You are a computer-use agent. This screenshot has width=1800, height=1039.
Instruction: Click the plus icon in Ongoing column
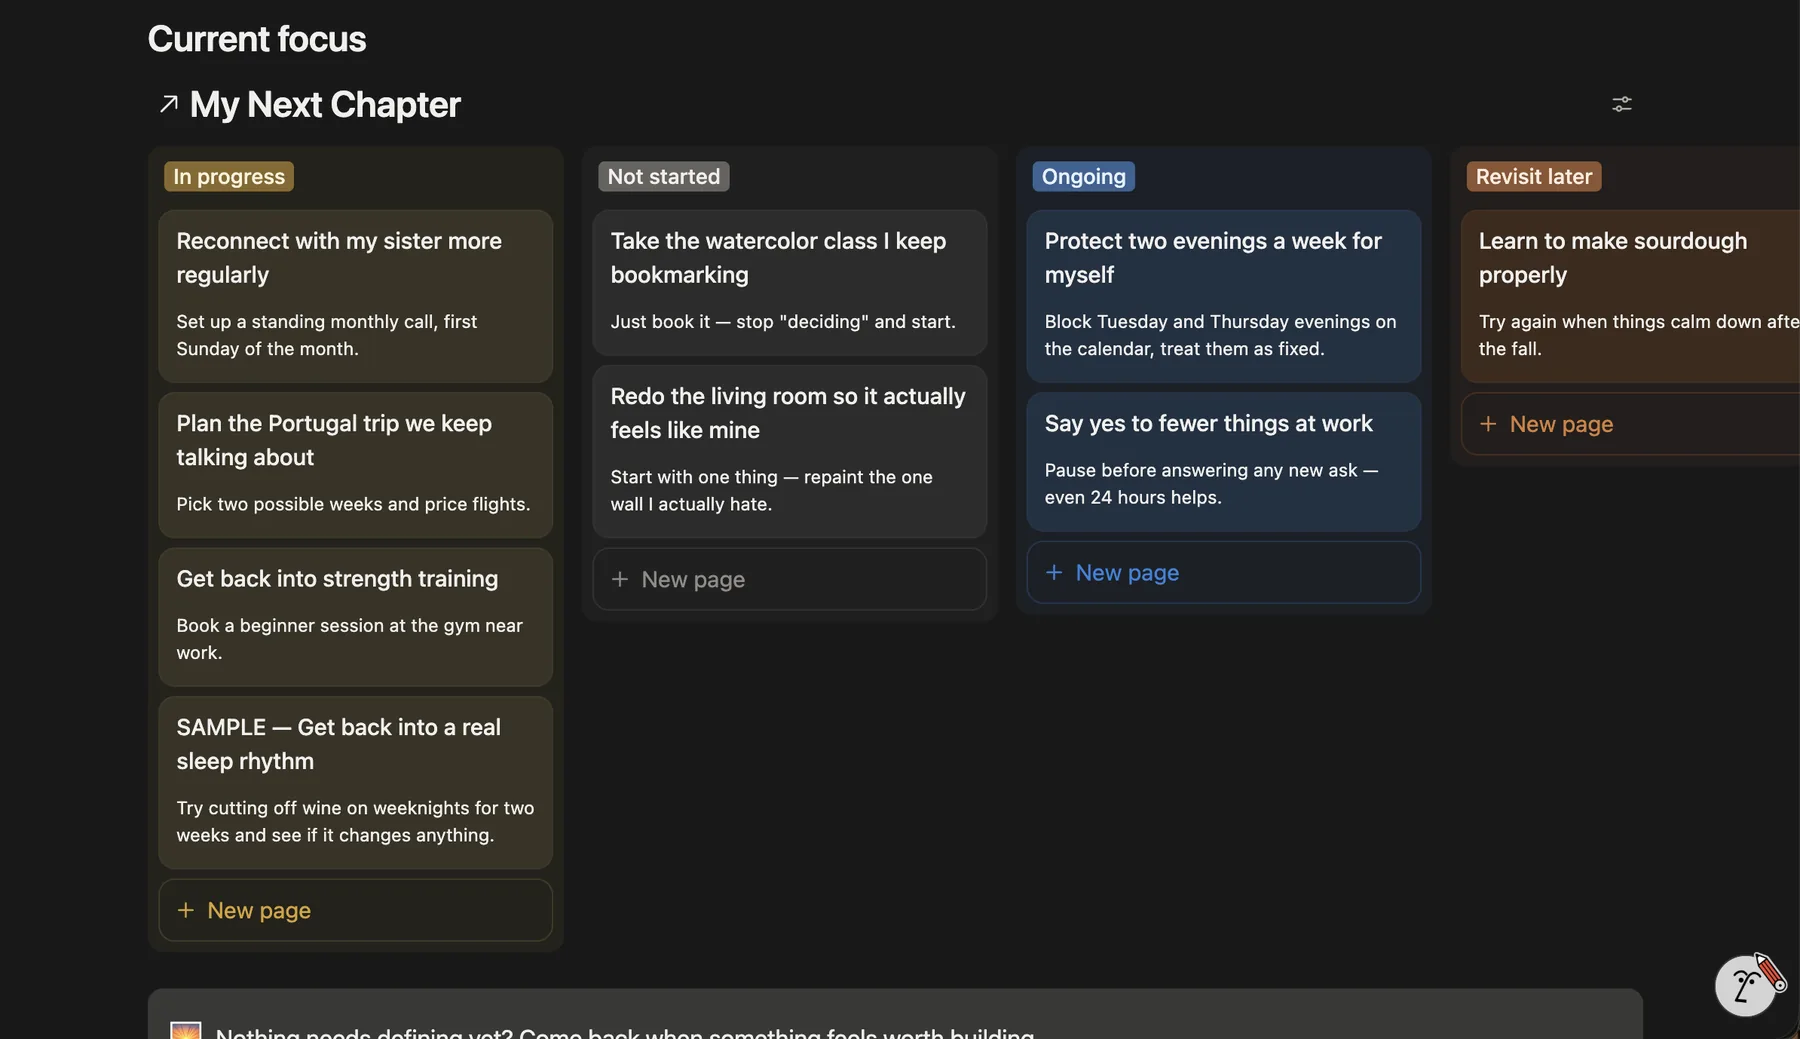click(x=1053, y=572)
